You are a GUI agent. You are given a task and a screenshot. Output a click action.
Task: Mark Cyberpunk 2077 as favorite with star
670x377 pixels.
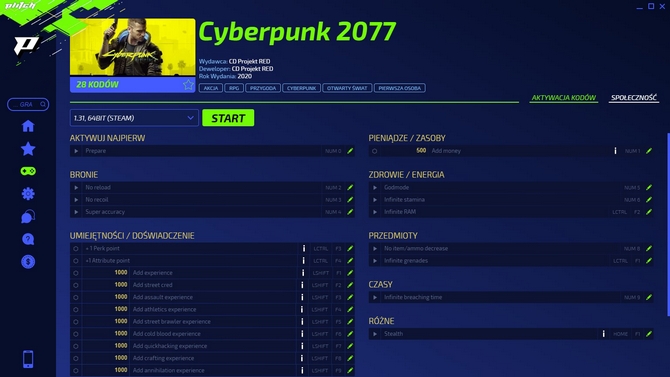[x=188, y=84]
